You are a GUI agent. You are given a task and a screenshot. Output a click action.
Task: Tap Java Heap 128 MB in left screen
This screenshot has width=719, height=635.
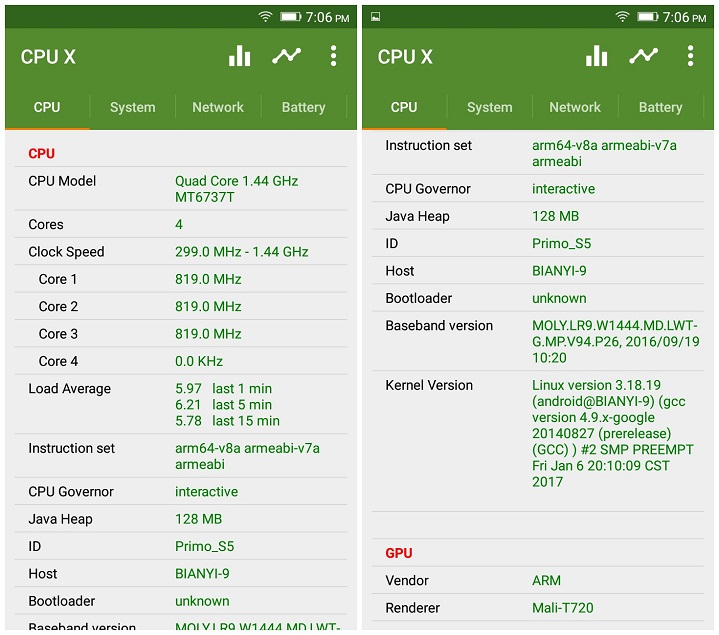(x=181, y=519)
